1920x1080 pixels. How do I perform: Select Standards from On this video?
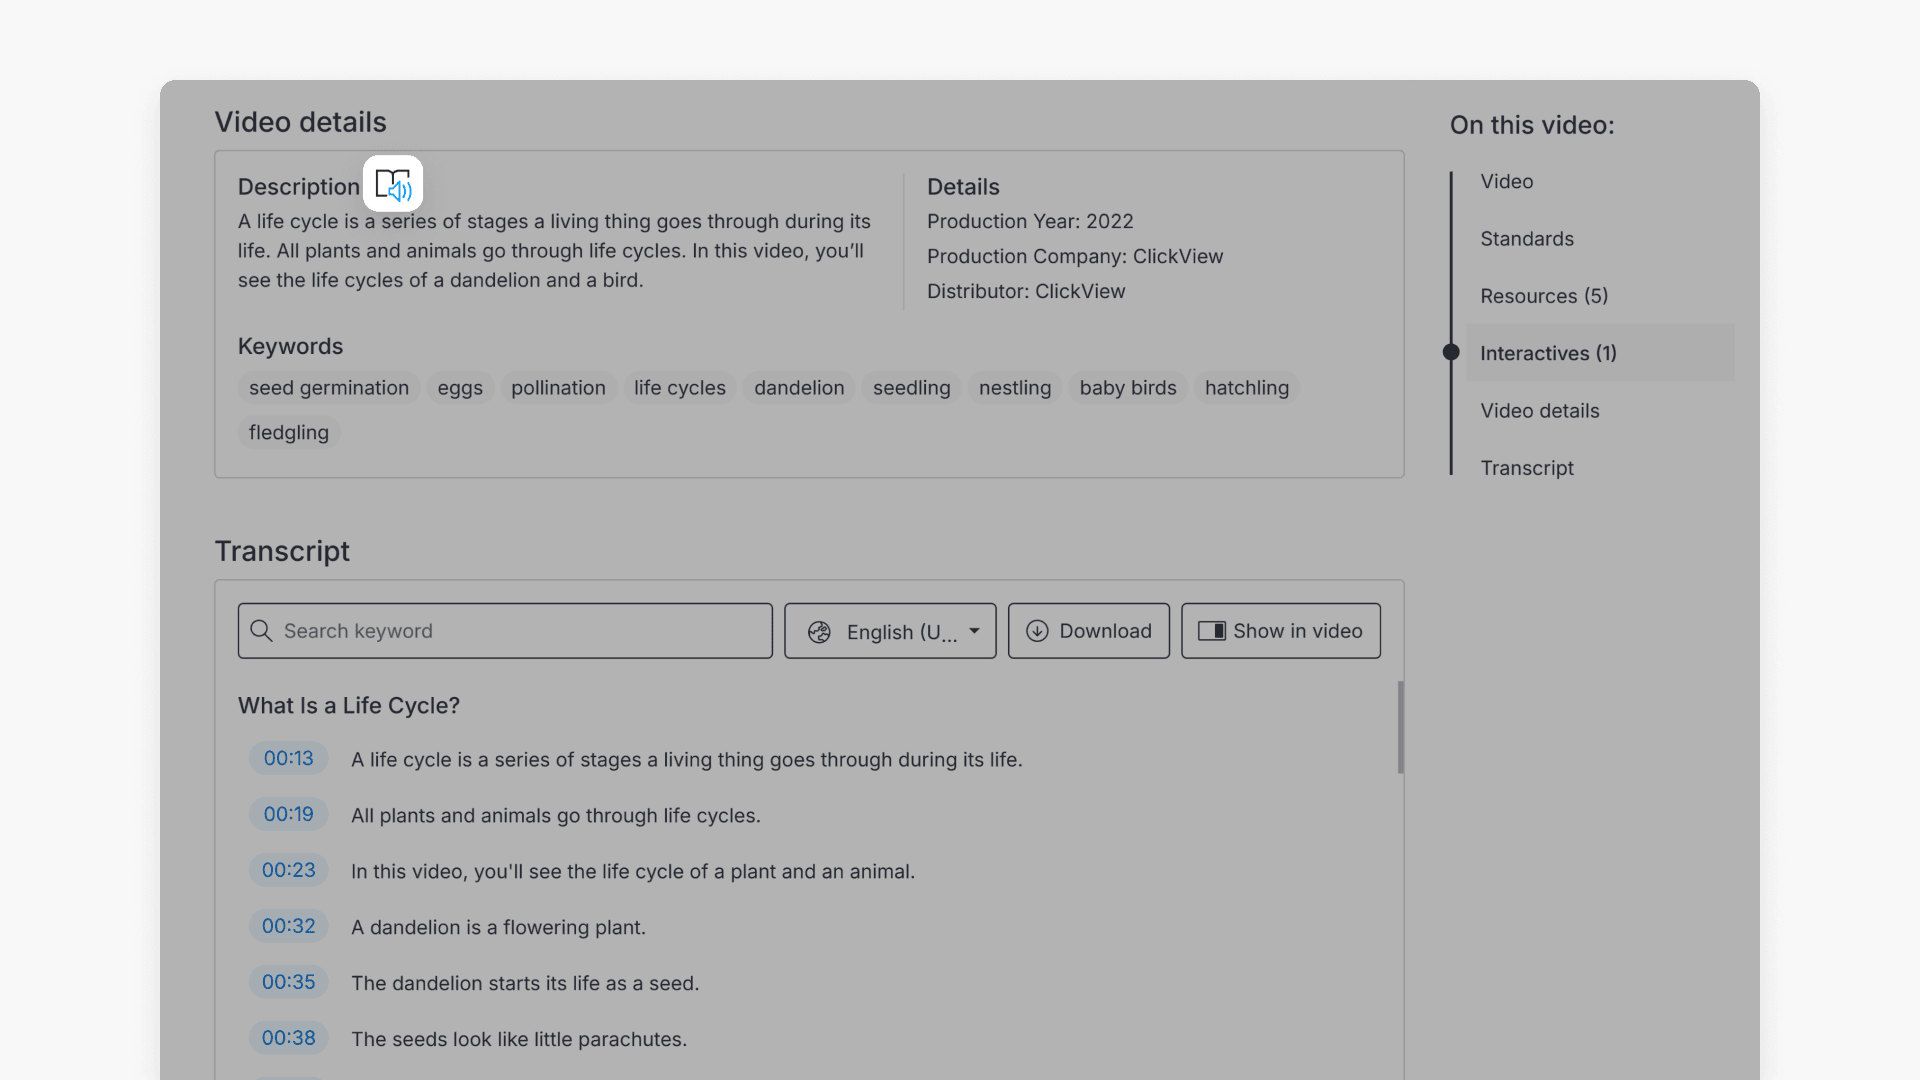(x=1527, y=239)
